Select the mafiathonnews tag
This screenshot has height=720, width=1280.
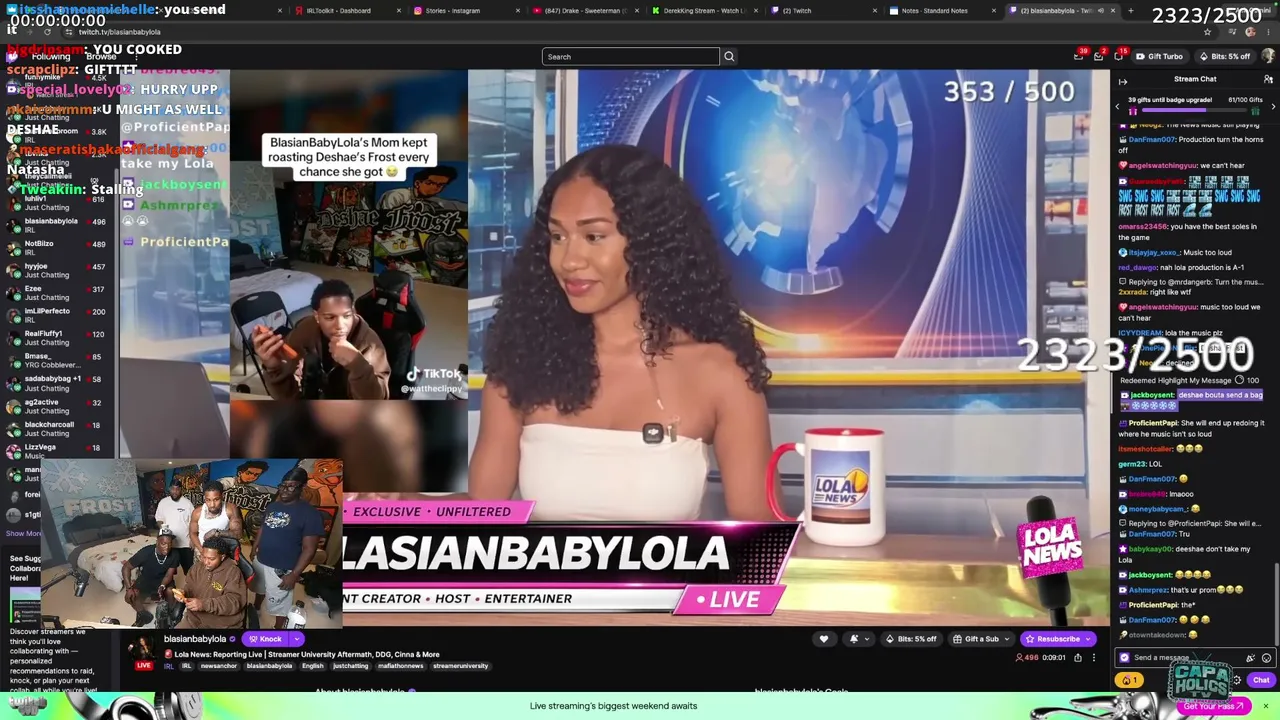click(401, 666)
